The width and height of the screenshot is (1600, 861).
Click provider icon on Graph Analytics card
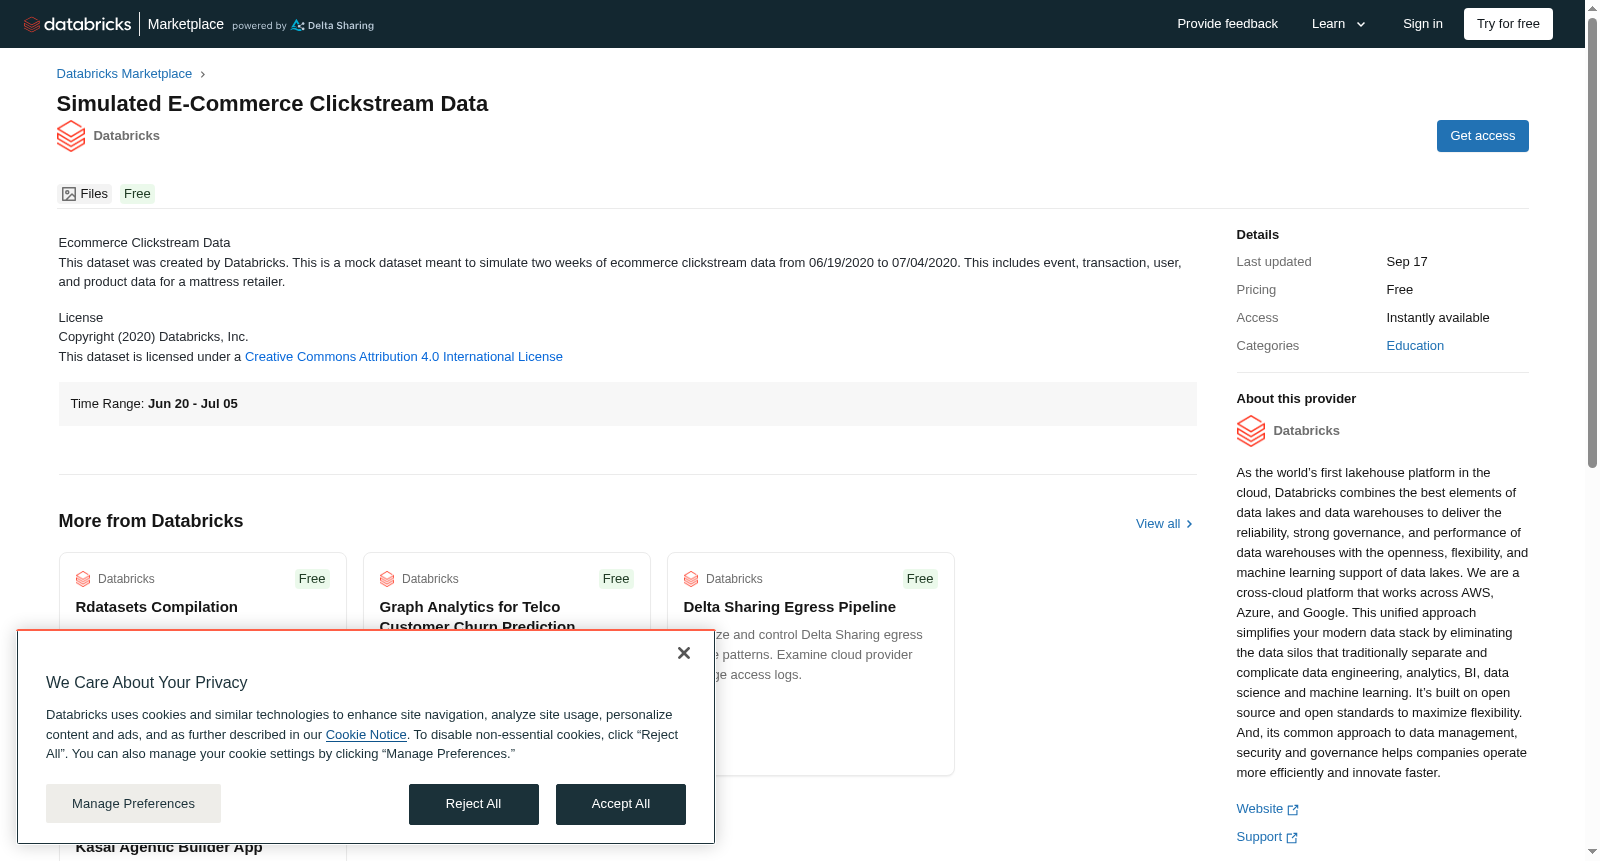[387, 579]
